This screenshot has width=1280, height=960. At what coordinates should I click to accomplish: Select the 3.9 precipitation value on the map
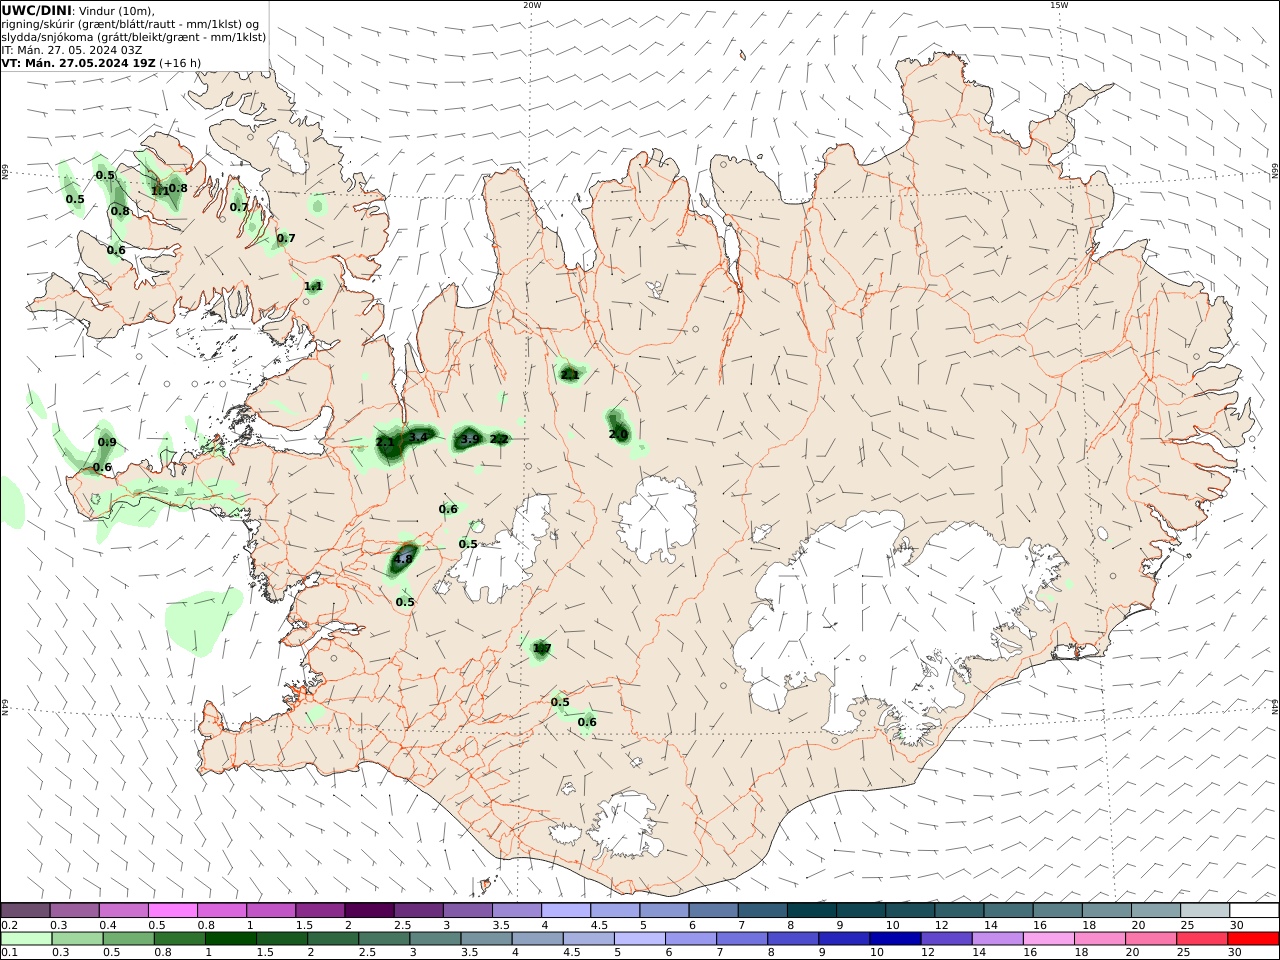(x=470, y=439)
